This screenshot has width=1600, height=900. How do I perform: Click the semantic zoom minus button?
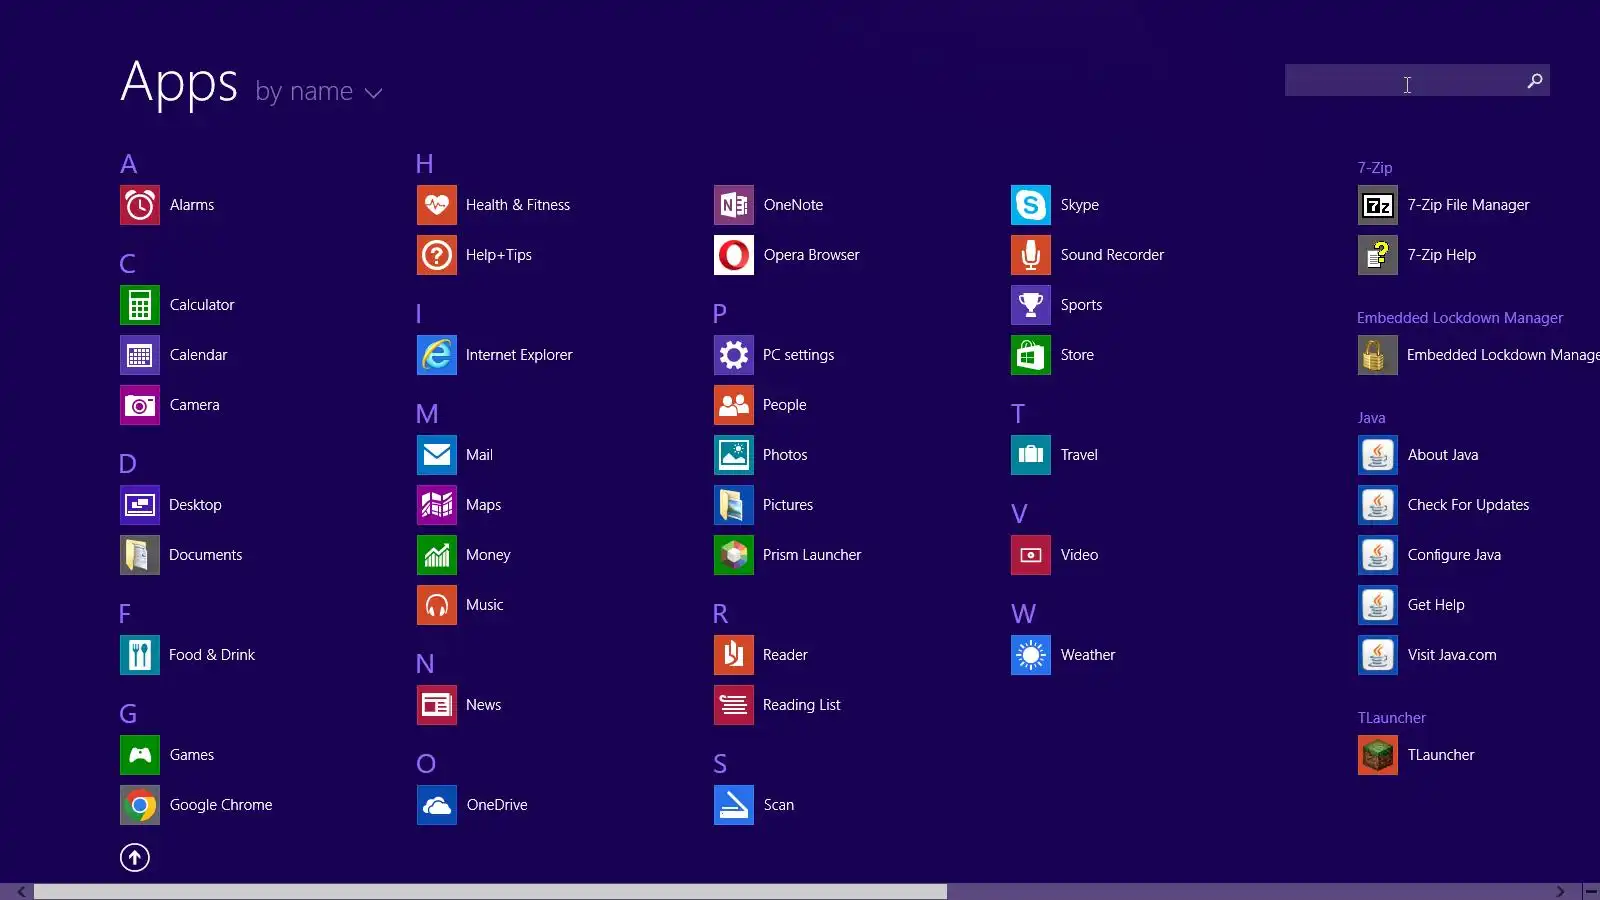(x=1591, y=891)
